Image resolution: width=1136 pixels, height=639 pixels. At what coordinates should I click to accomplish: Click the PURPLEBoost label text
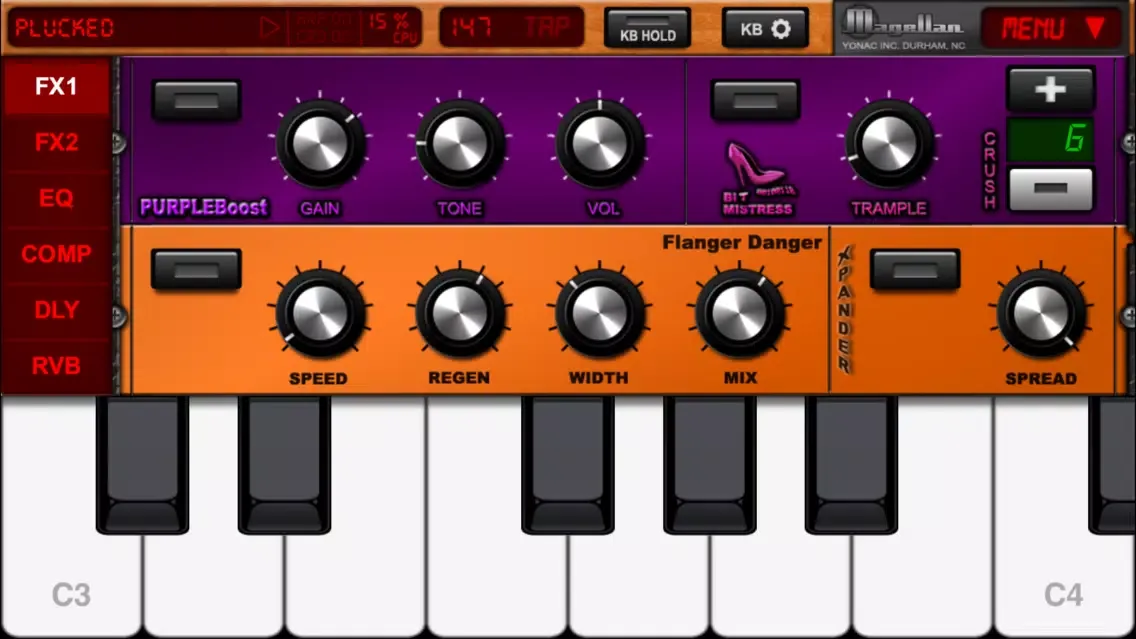pos(204,208)
